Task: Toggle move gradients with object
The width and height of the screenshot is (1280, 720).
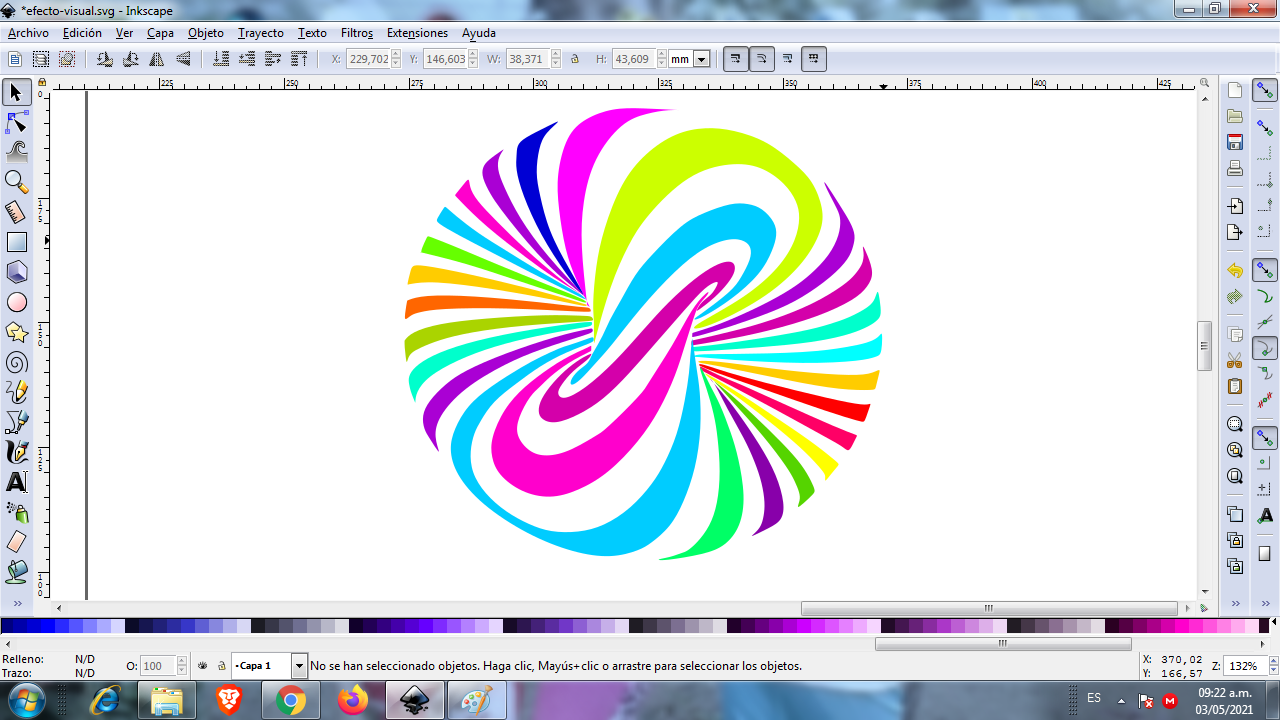Action: 788,59
